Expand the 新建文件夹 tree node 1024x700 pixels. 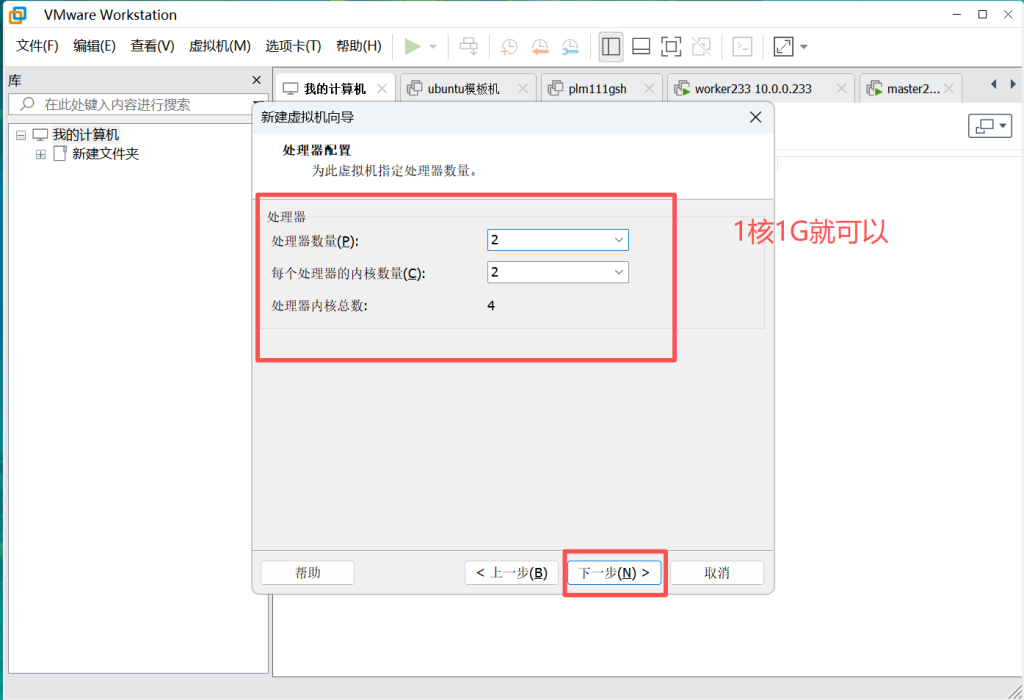pos(41,154)
